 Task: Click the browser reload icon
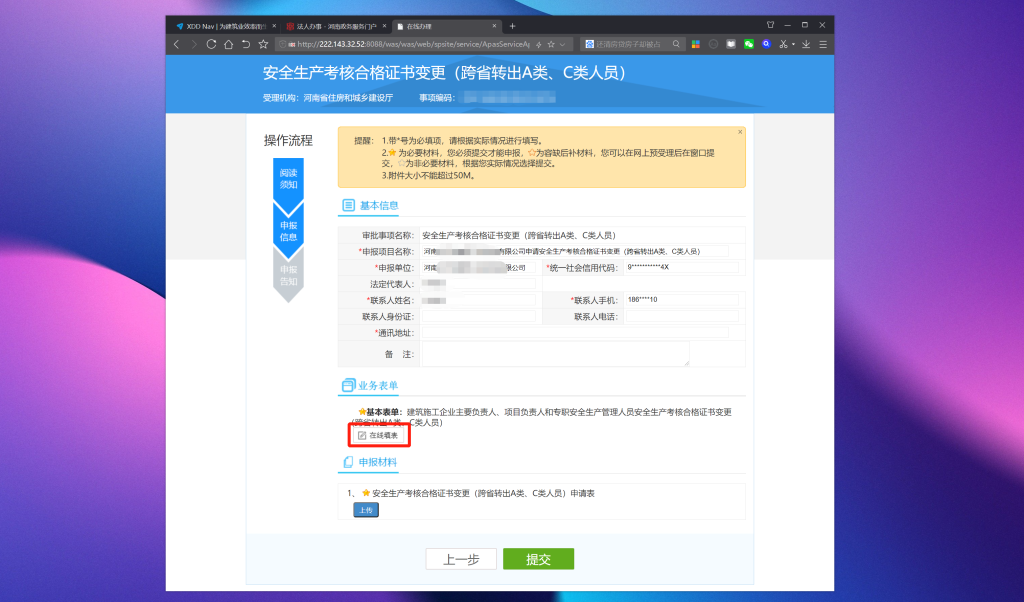pos(211,44)
